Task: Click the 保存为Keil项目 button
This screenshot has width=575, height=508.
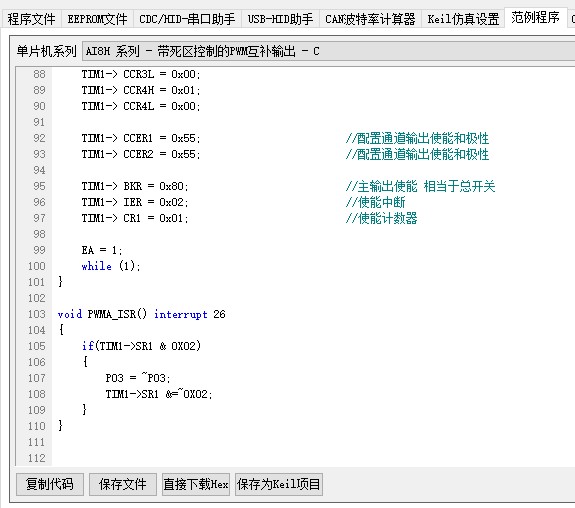Action: click(279, 484)
